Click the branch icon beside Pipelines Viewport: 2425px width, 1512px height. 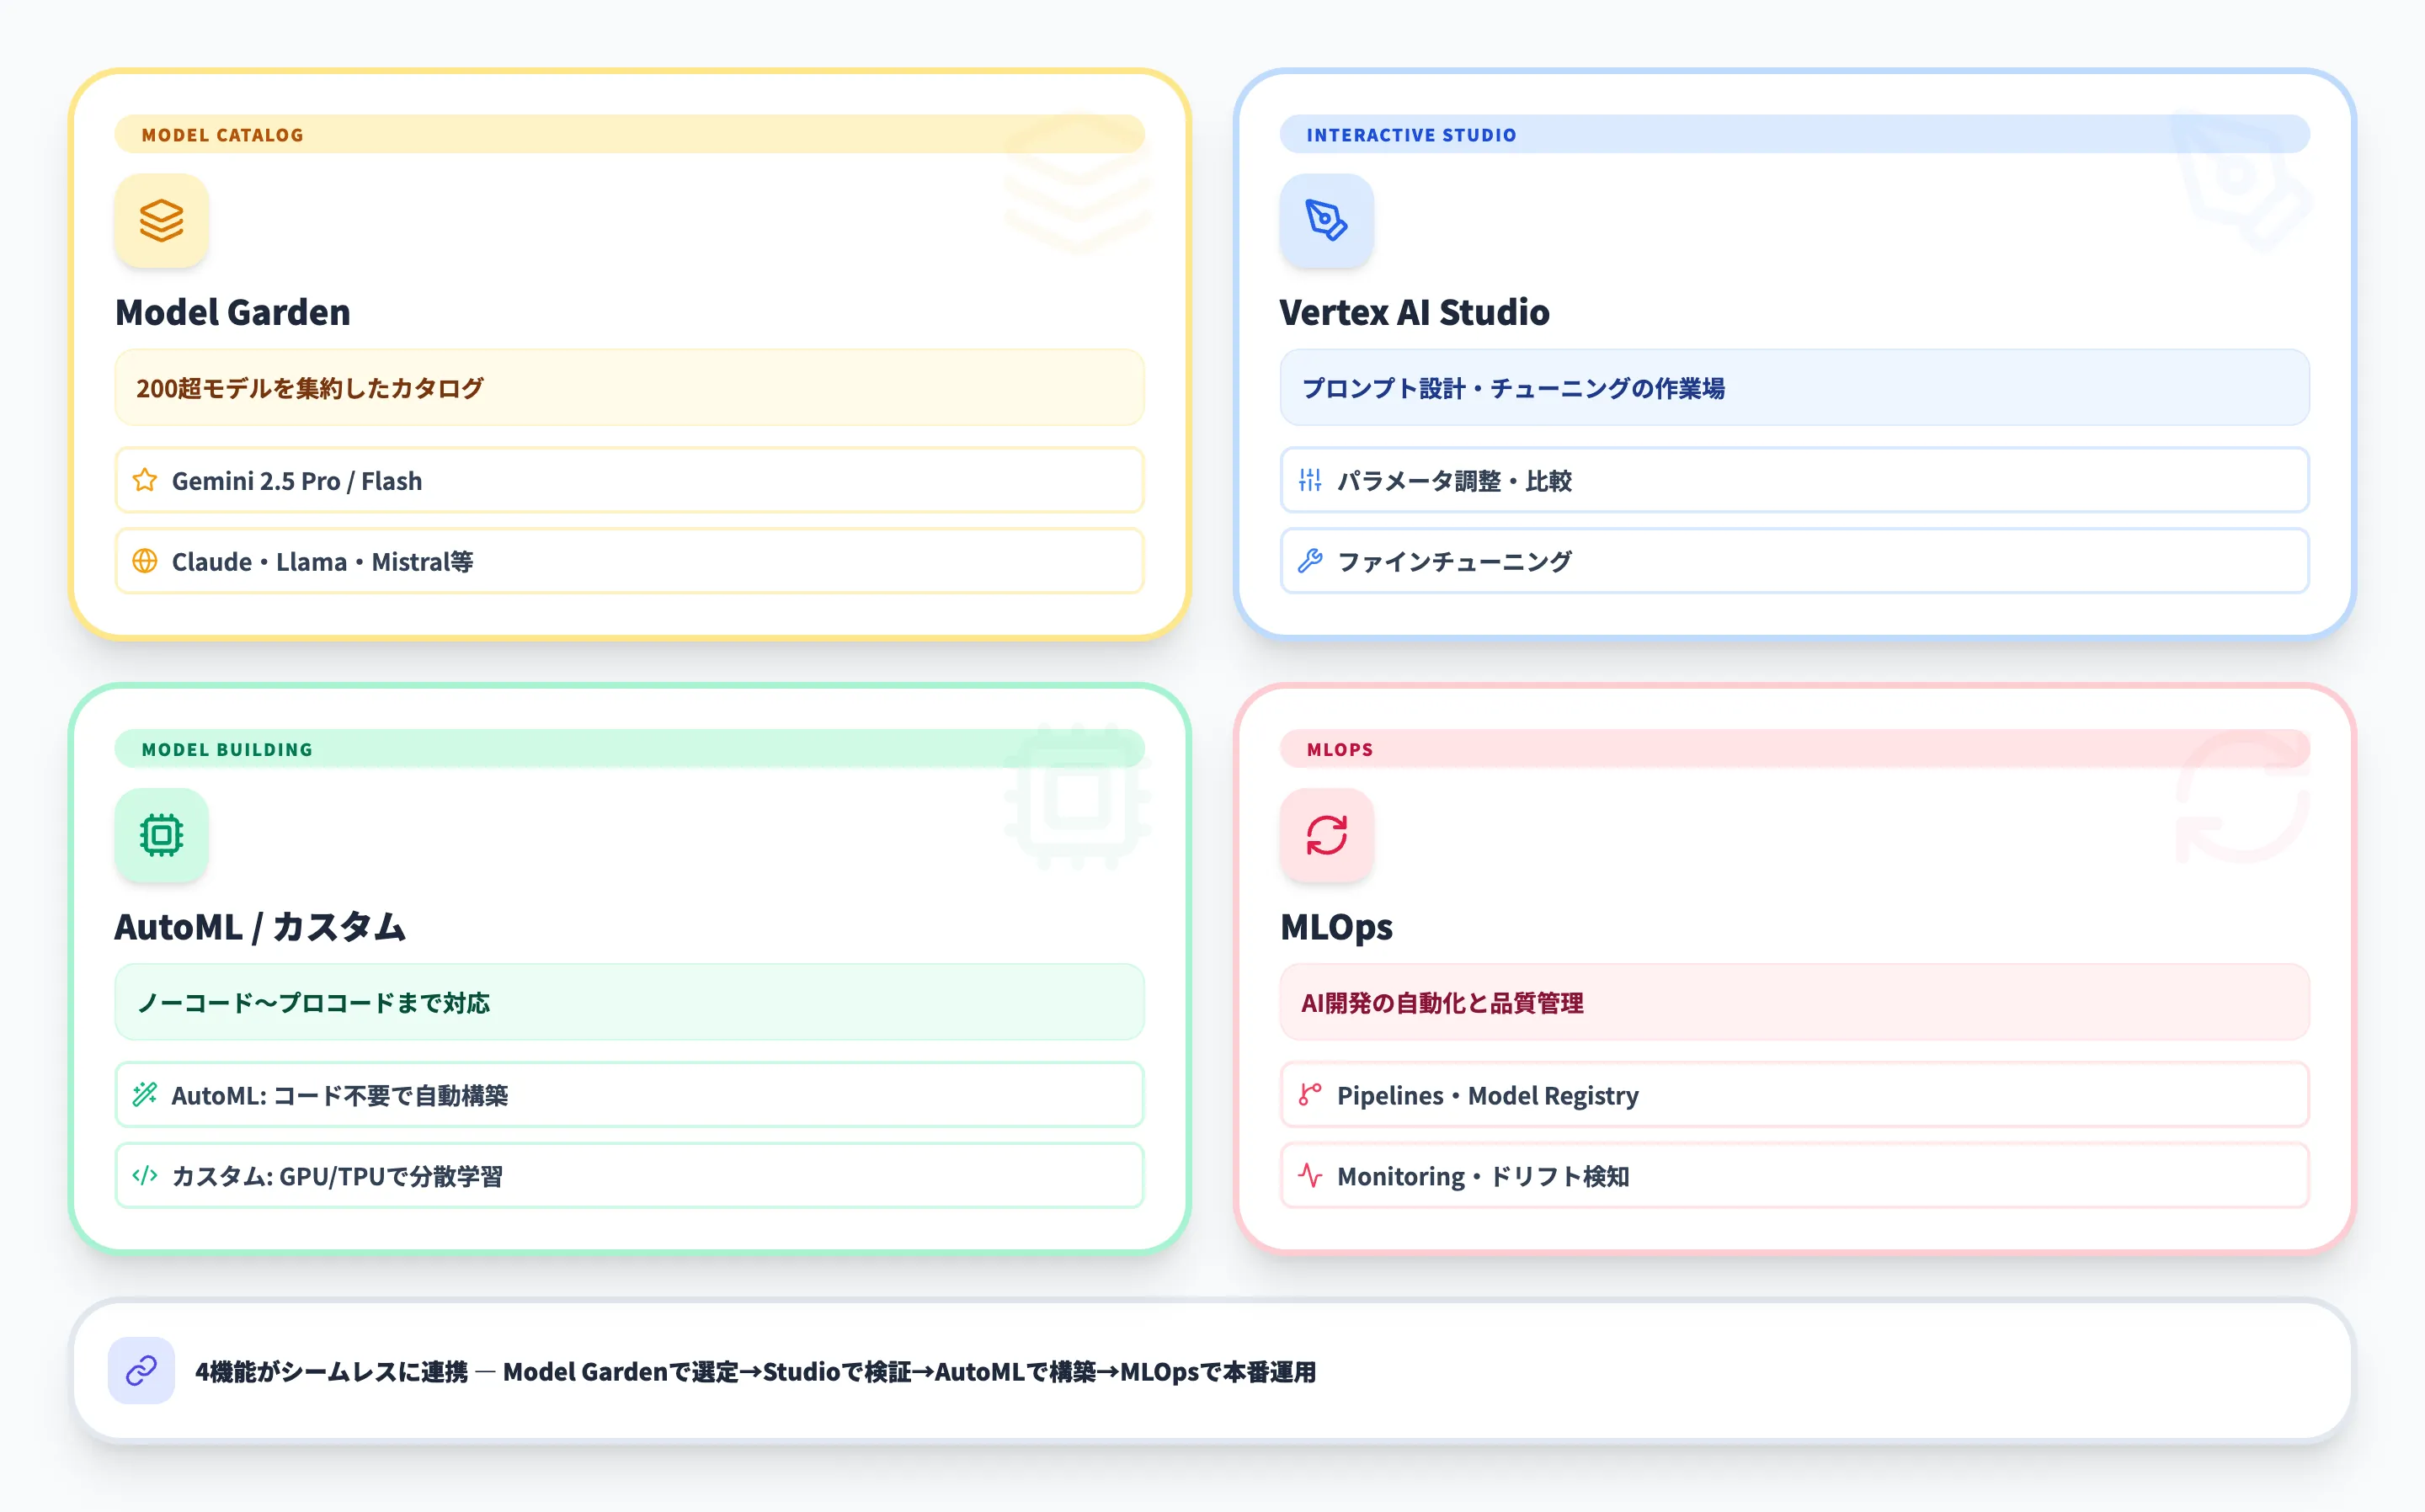pyautogui.click(x=1310, y=1094)
